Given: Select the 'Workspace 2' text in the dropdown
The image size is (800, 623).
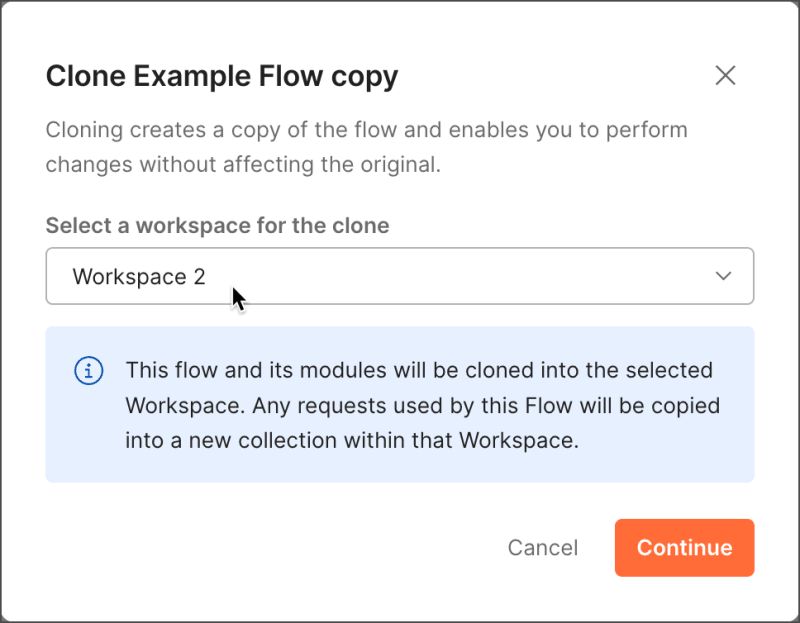Looking at the screenshot, I should [139, 277].
